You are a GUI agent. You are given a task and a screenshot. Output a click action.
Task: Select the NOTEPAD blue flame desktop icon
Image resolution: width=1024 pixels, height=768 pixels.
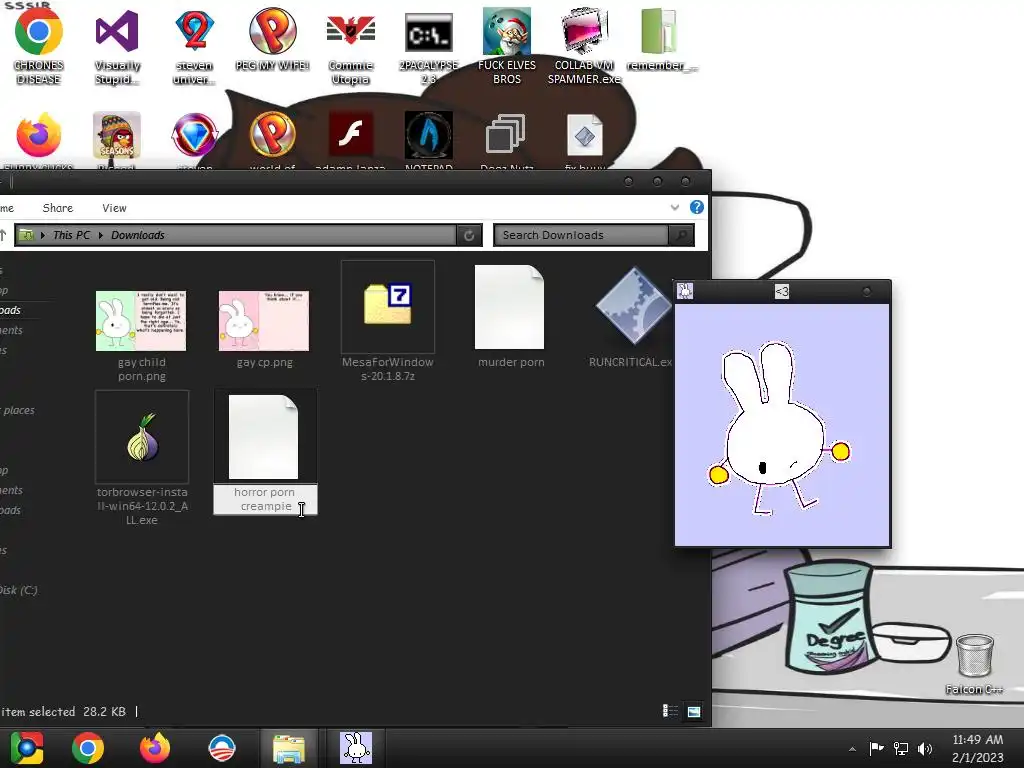tap(428, 135)
